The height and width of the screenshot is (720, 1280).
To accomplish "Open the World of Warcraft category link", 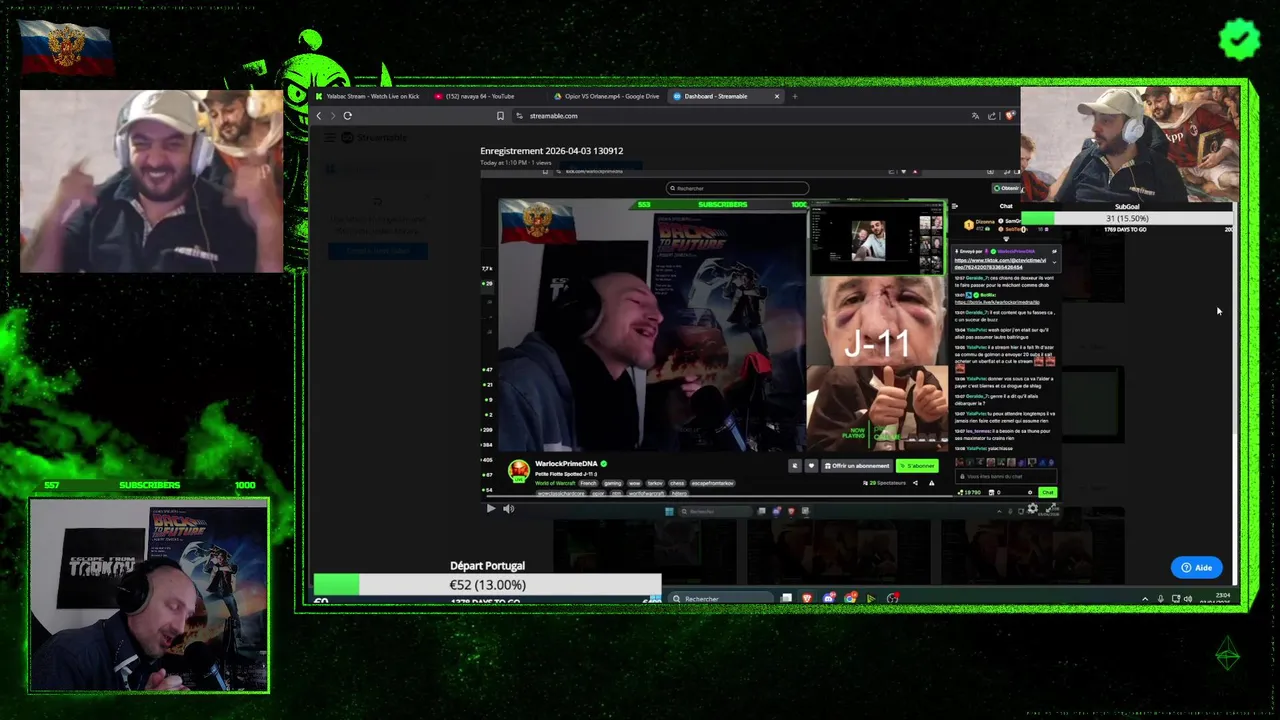I will pos(555,483).
